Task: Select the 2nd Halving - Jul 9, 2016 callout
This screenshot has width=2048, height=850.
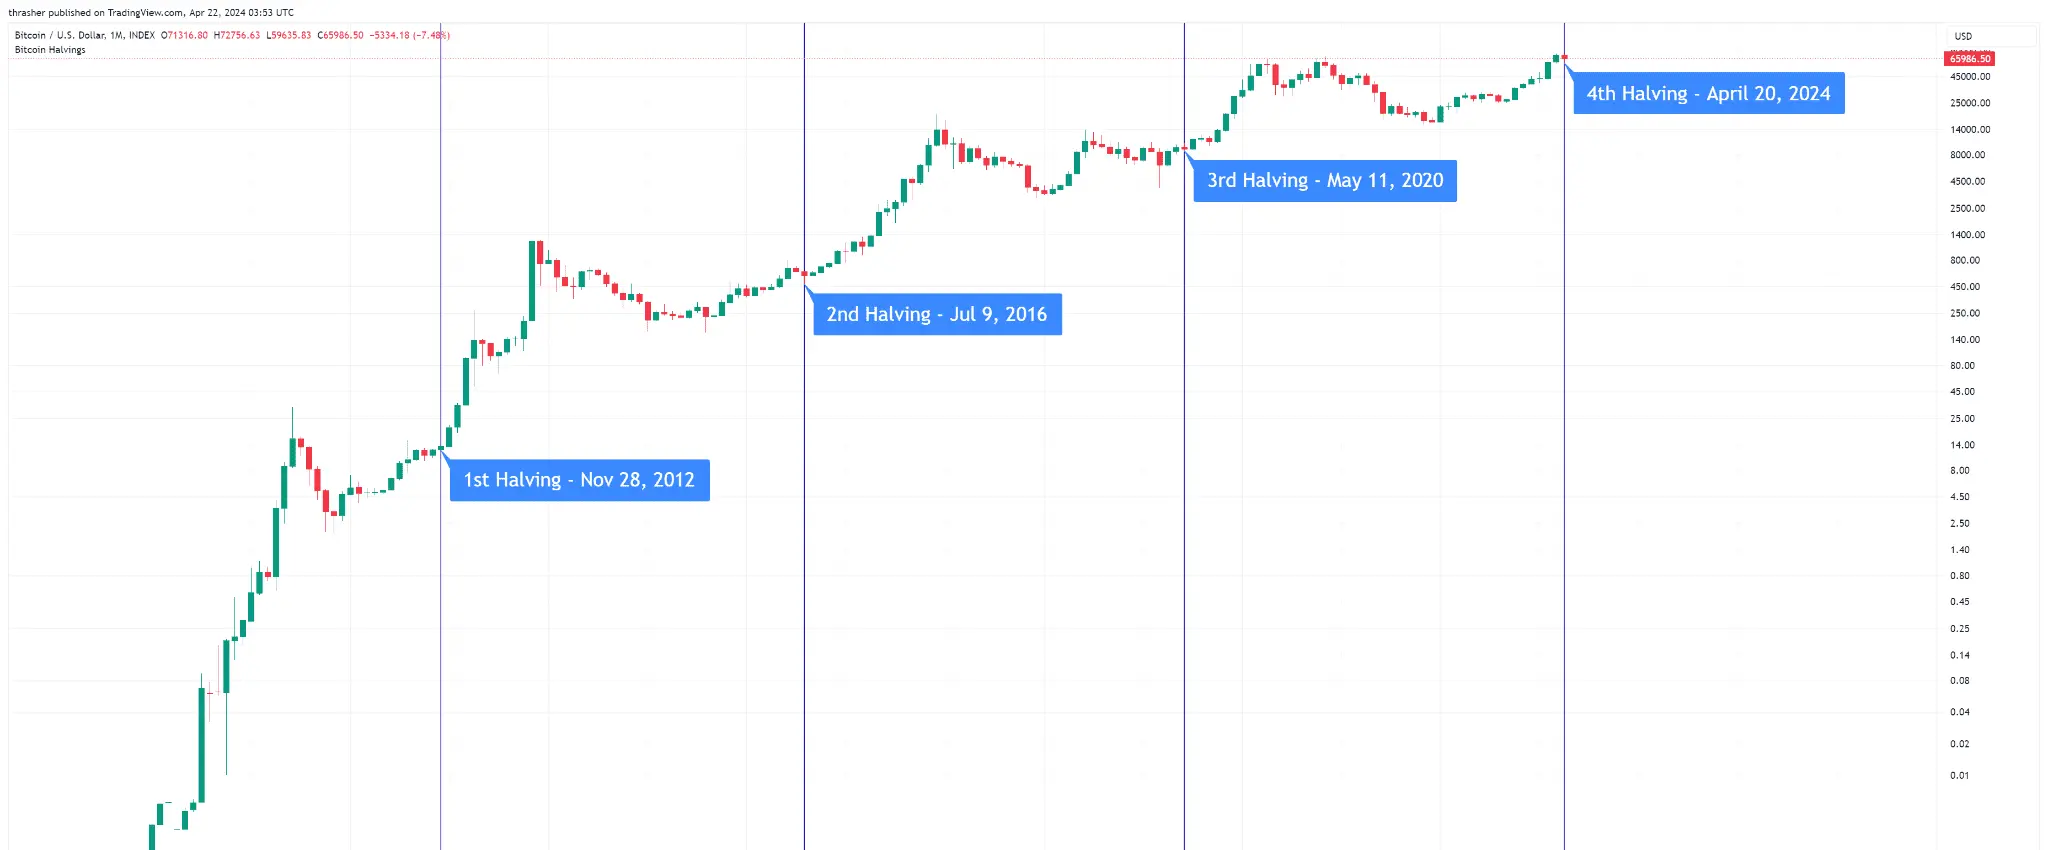Action: tap(937, 314)
